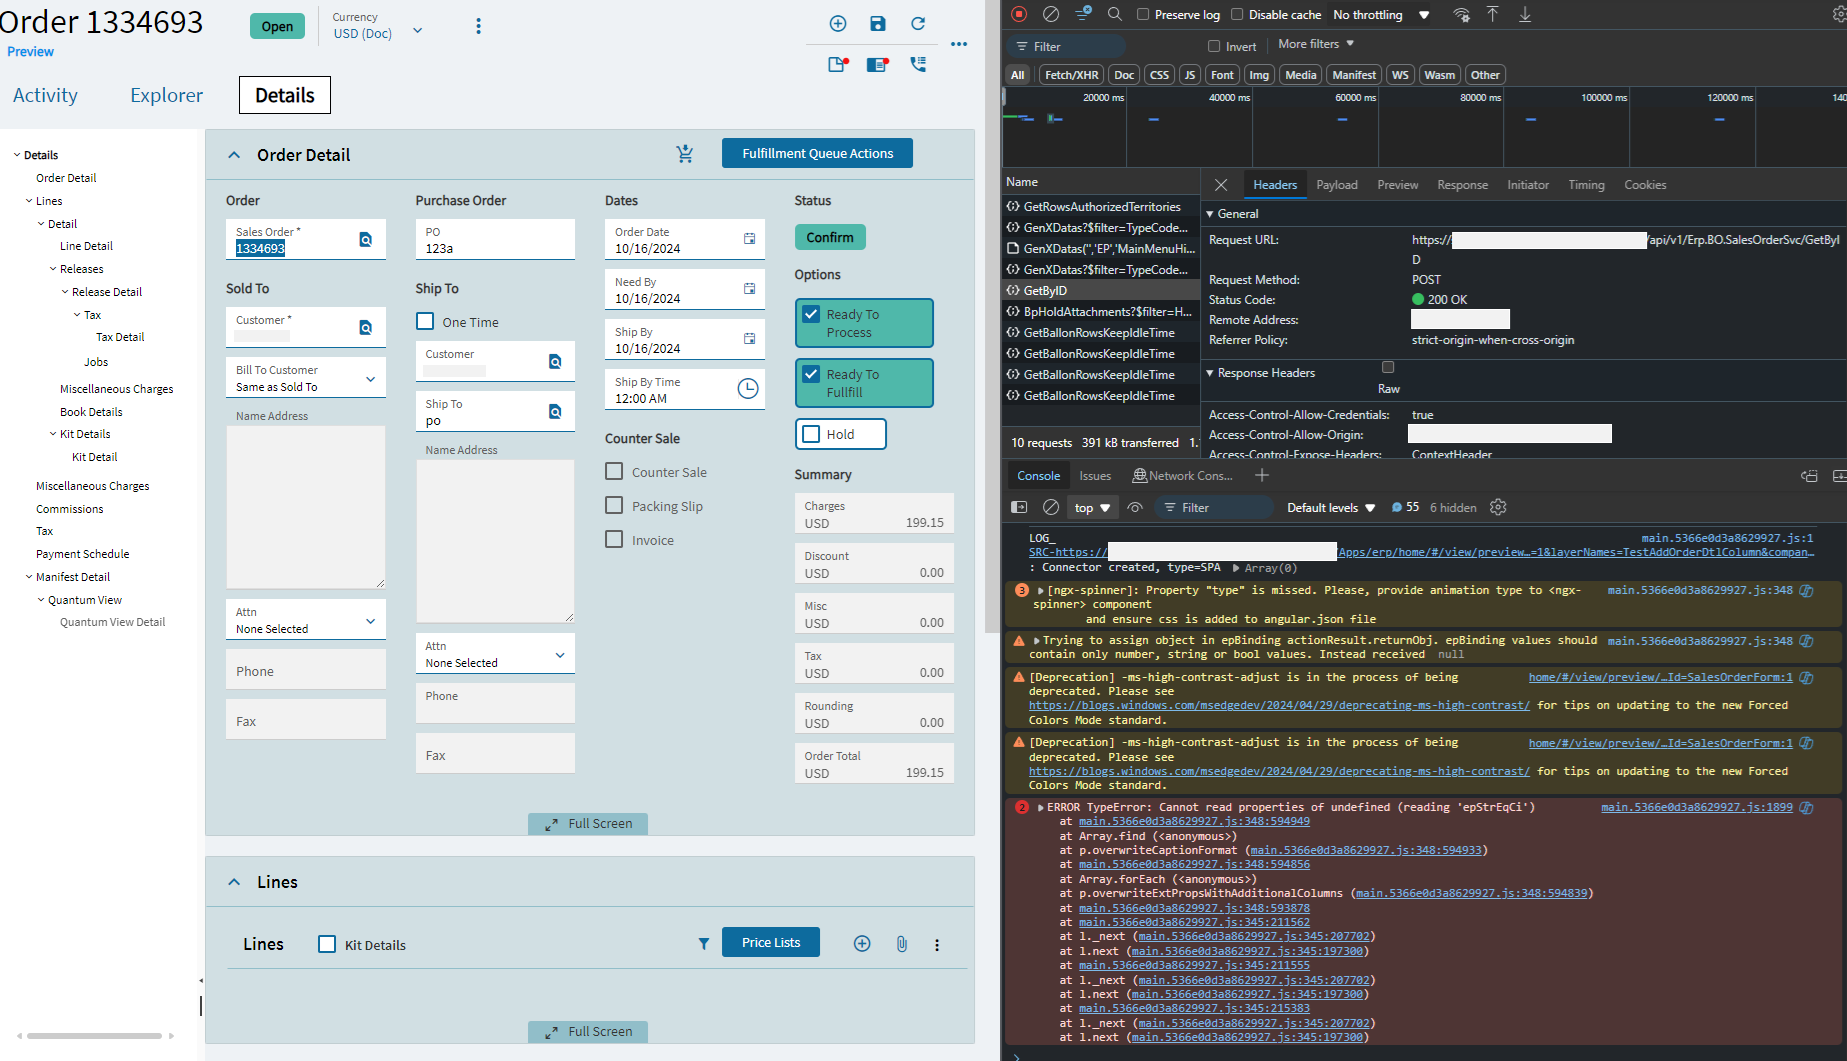Open the DevTools network search magnifier

pos(1114,14)
